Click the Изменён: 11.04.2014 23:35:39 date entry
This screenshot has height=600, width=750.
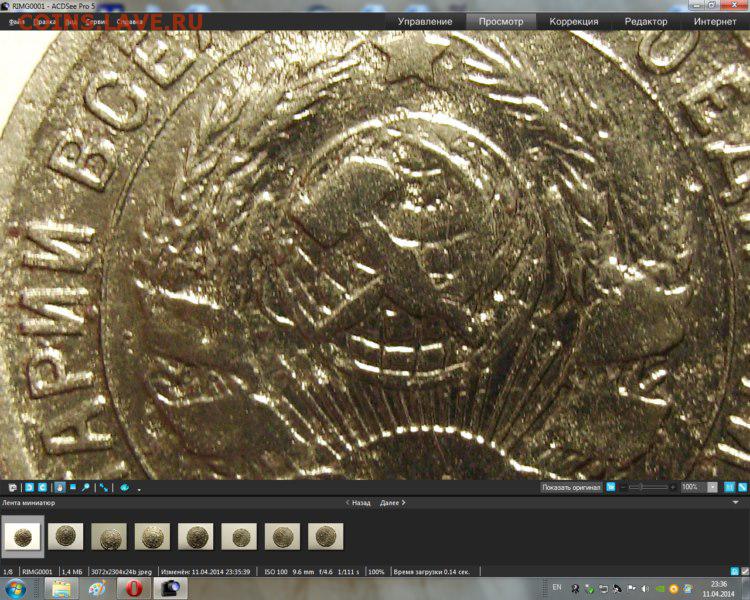pos(206,572)
